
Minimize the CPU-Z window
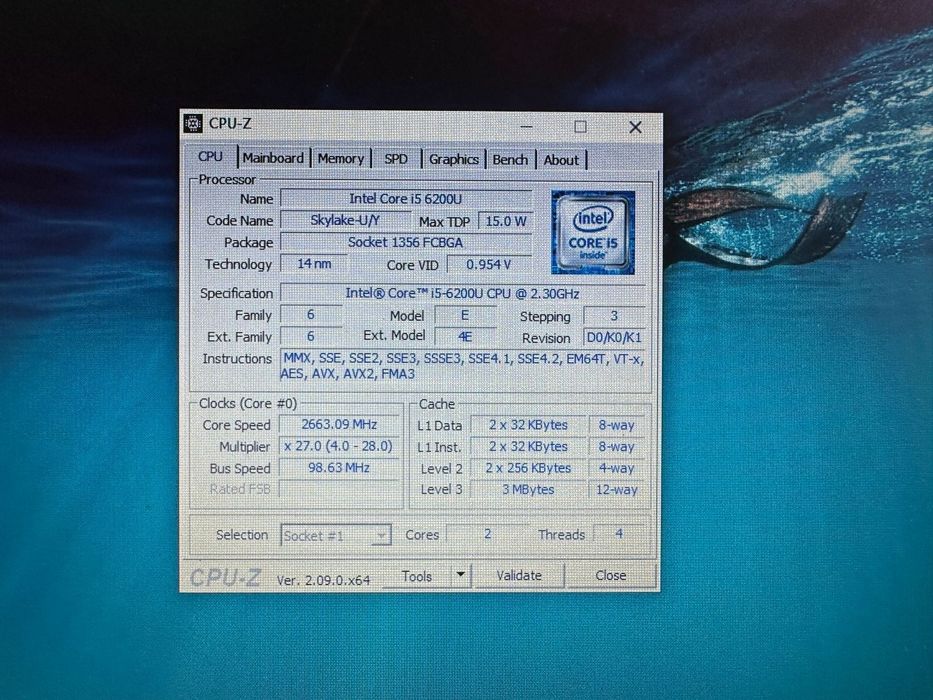coord(526,127)
